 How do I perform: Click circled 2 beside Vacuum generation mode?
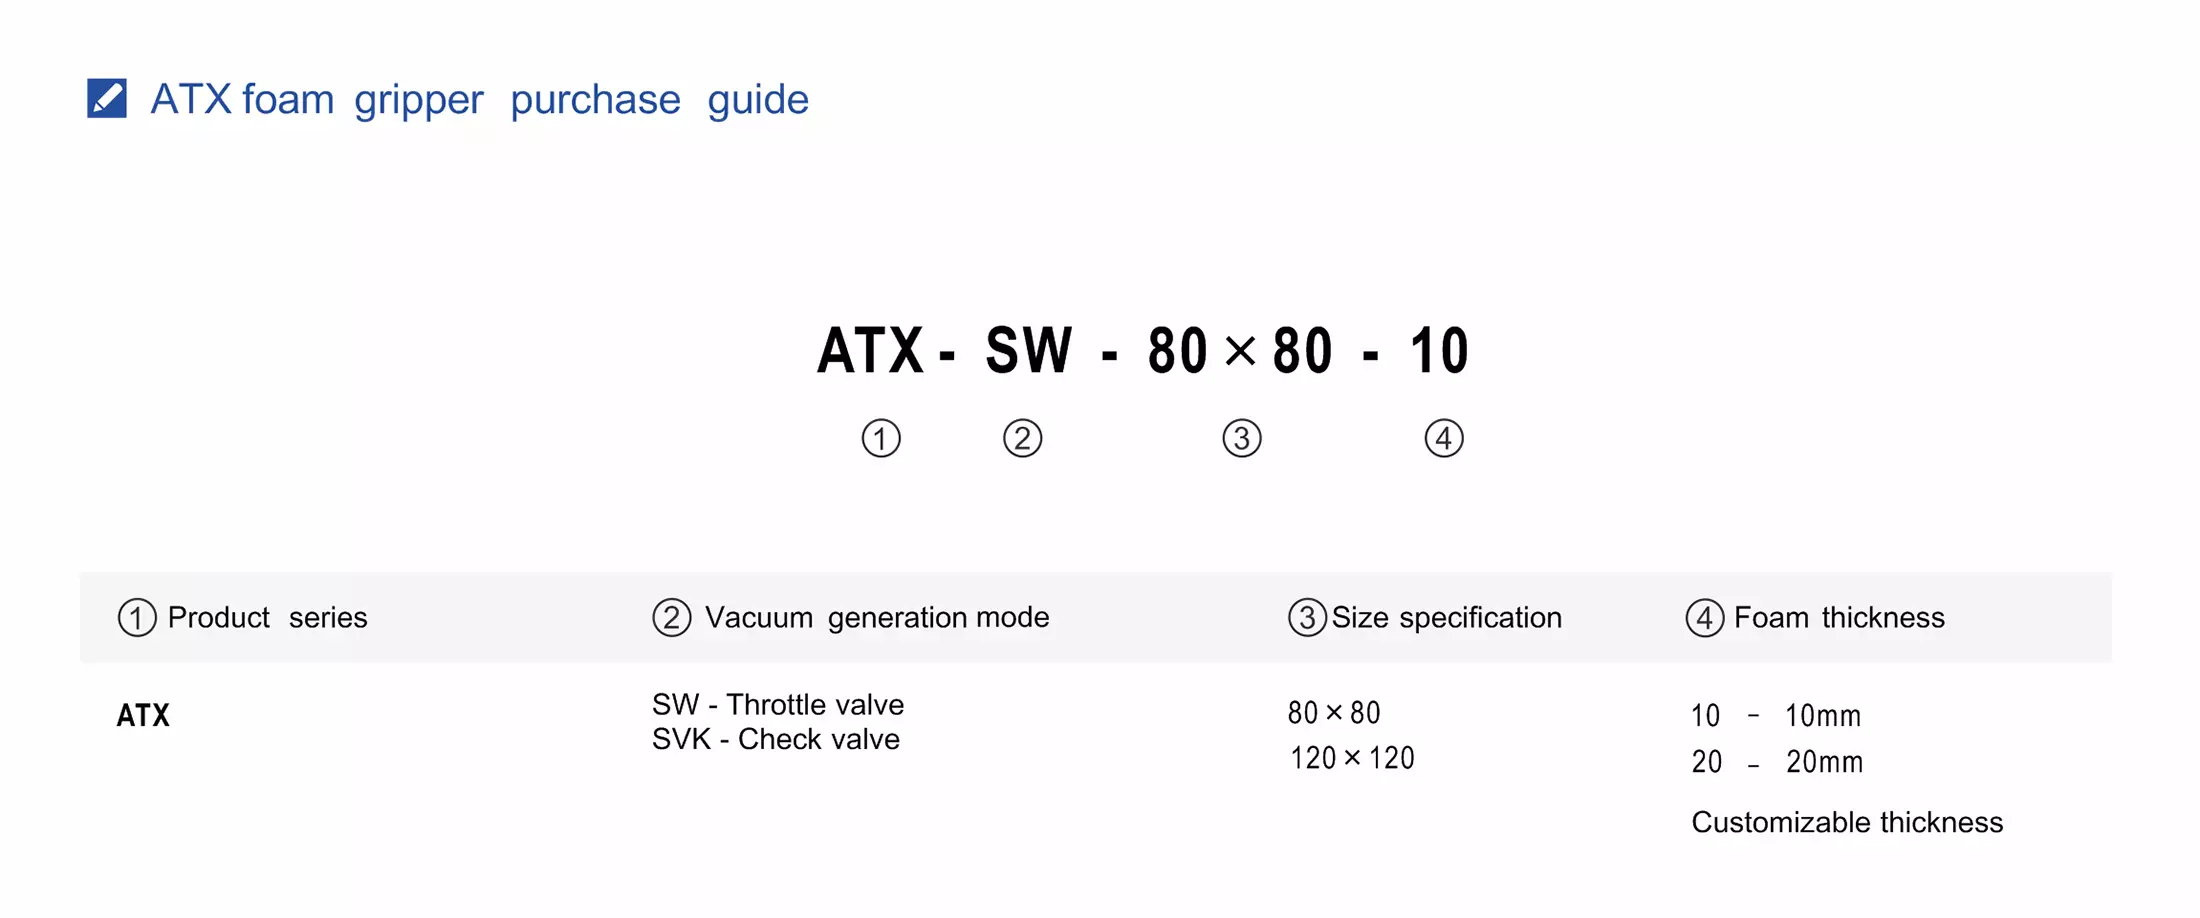tap(672, 618)
